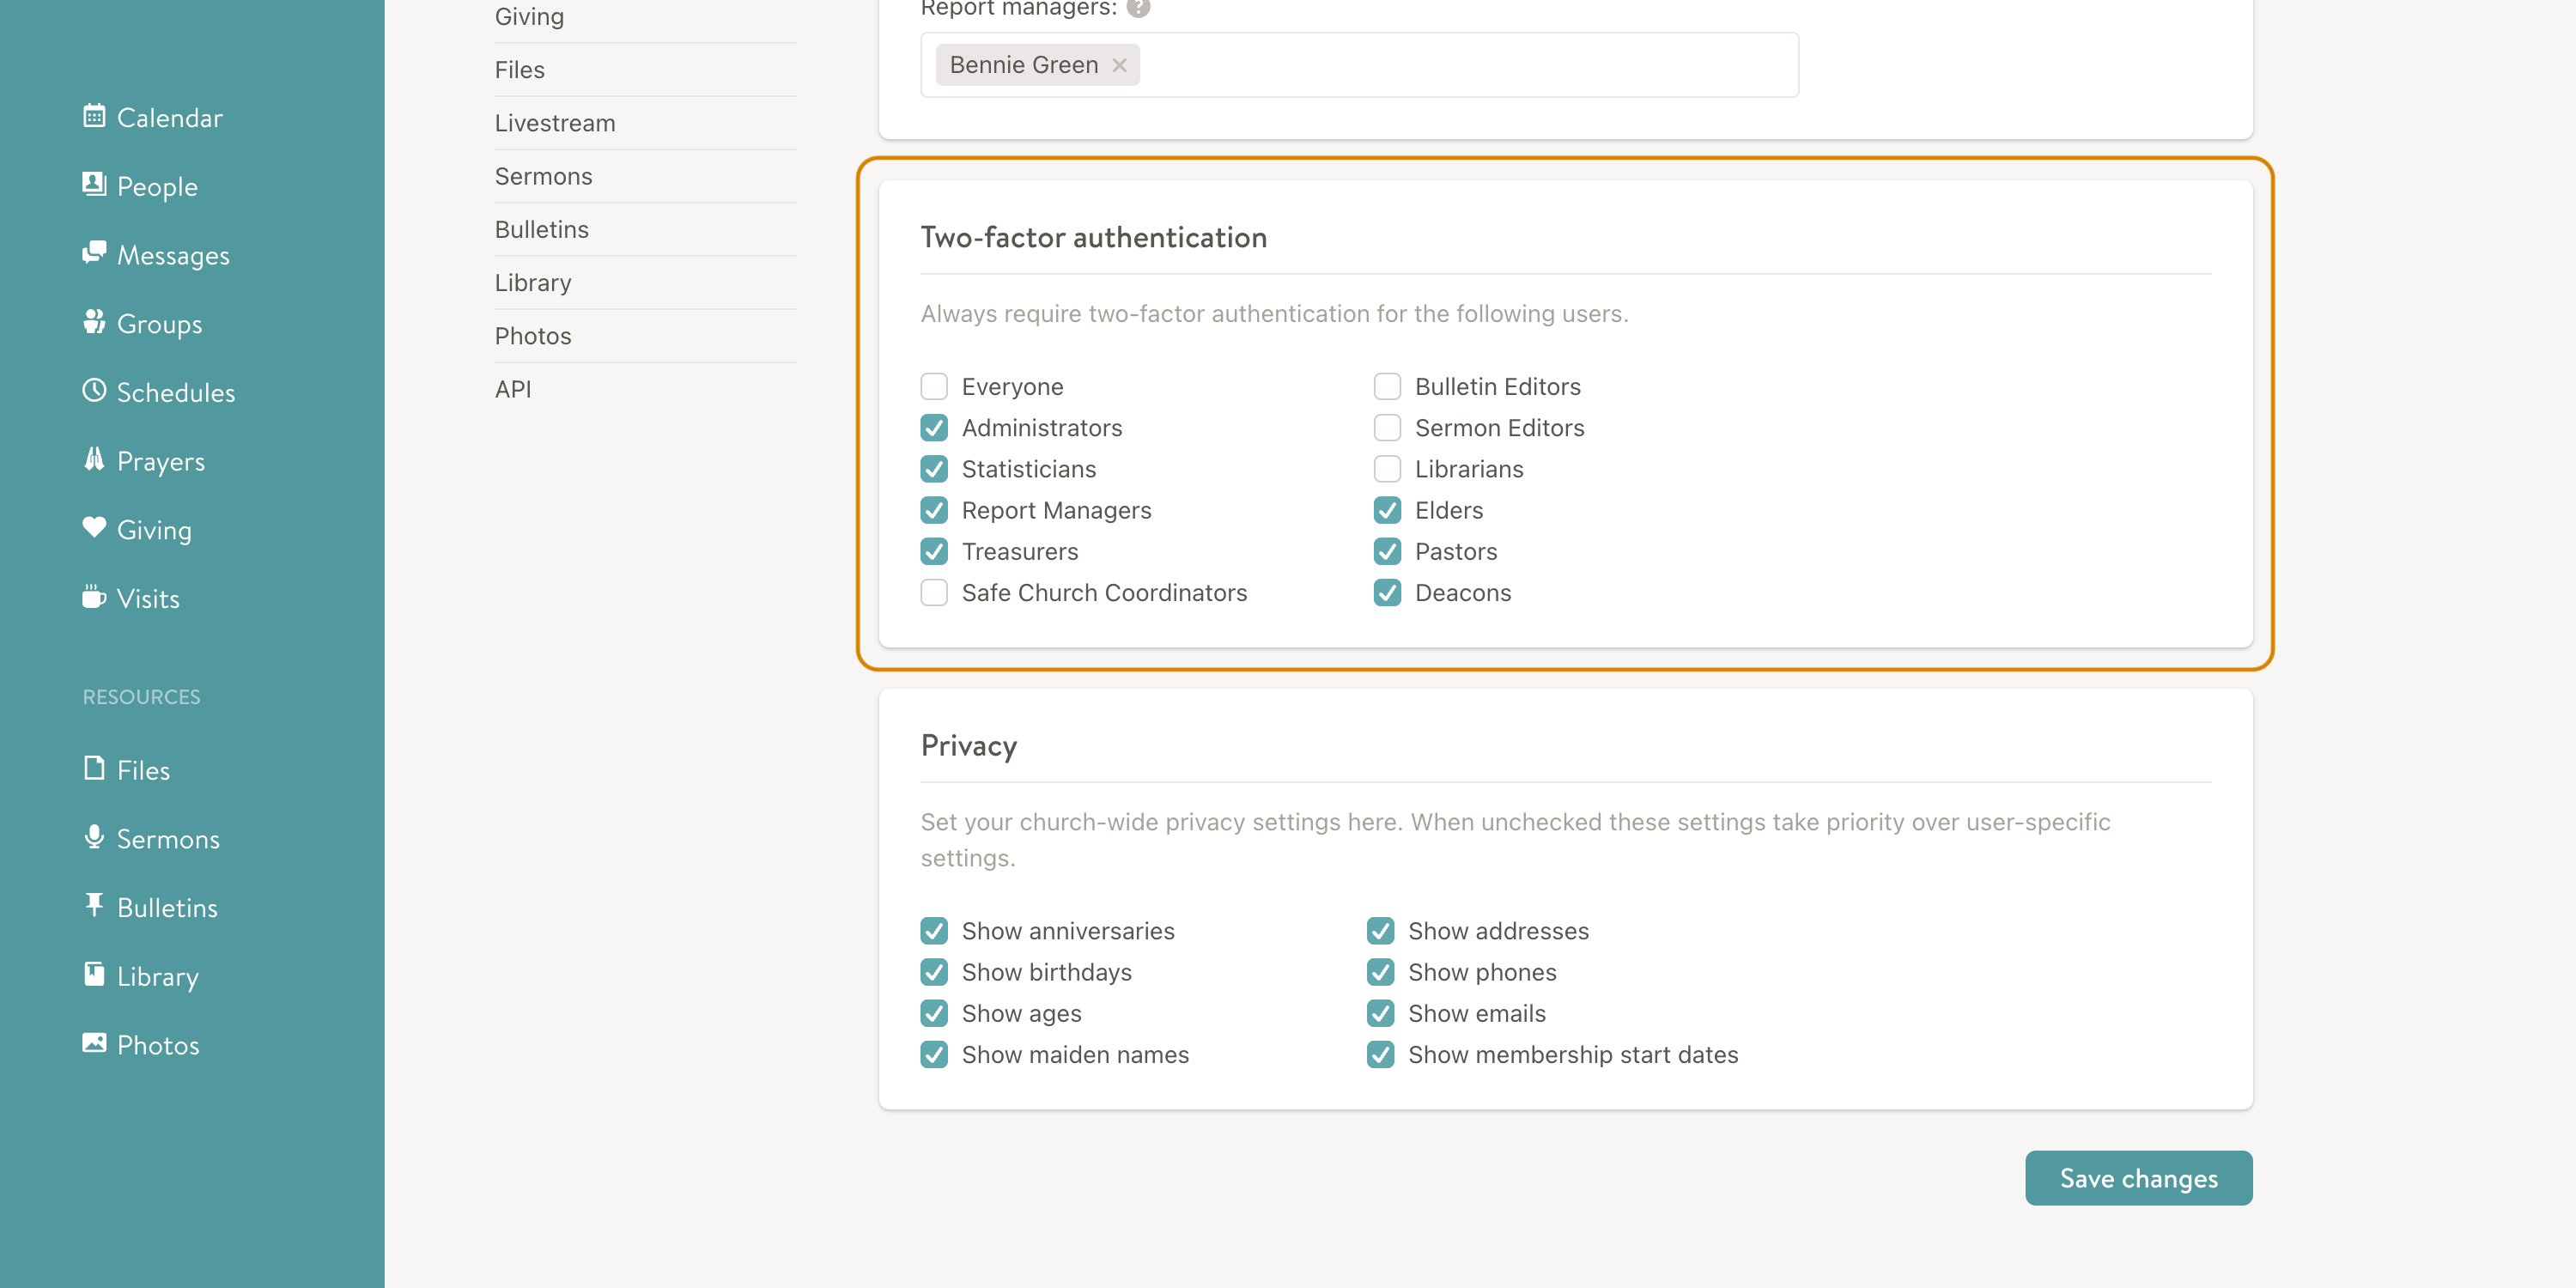Screen dimensions: 2576x1288
Task: Click the Library book icon
Action: pyautogui.click(x=94, y=975)
